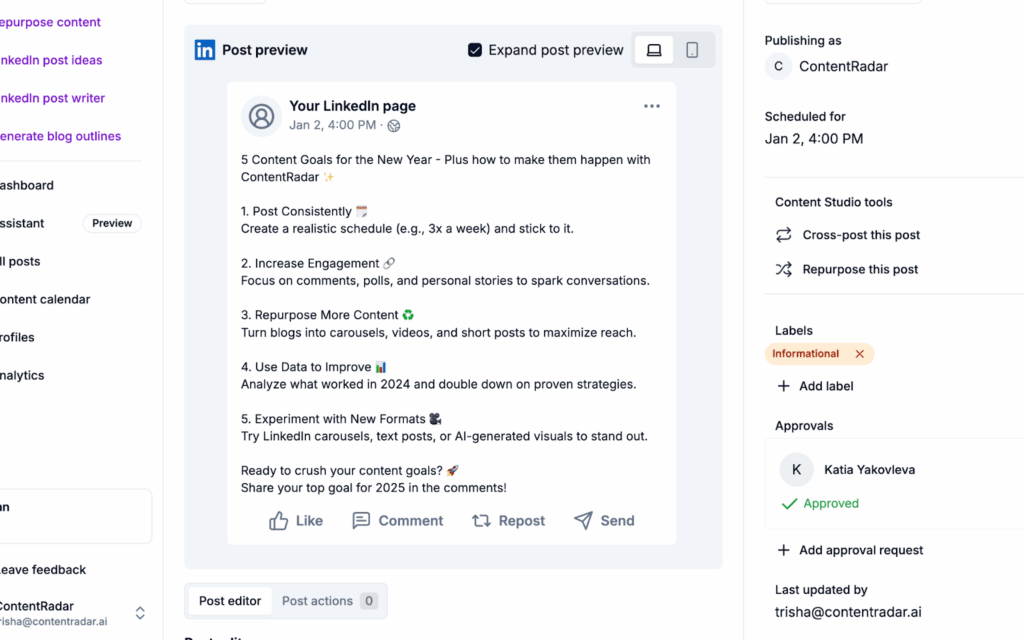Click the Add label plus button

[x=784, y=386]
